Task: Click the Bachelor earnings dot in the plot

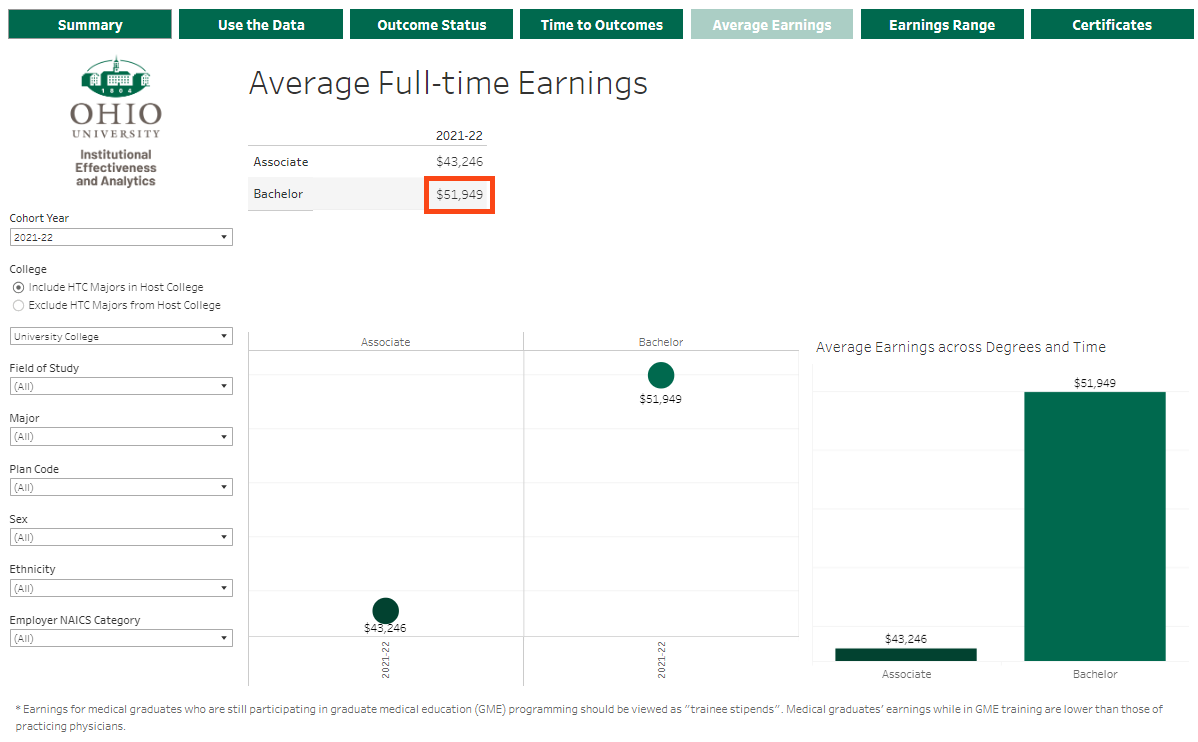Action: [x=661, y=375]
